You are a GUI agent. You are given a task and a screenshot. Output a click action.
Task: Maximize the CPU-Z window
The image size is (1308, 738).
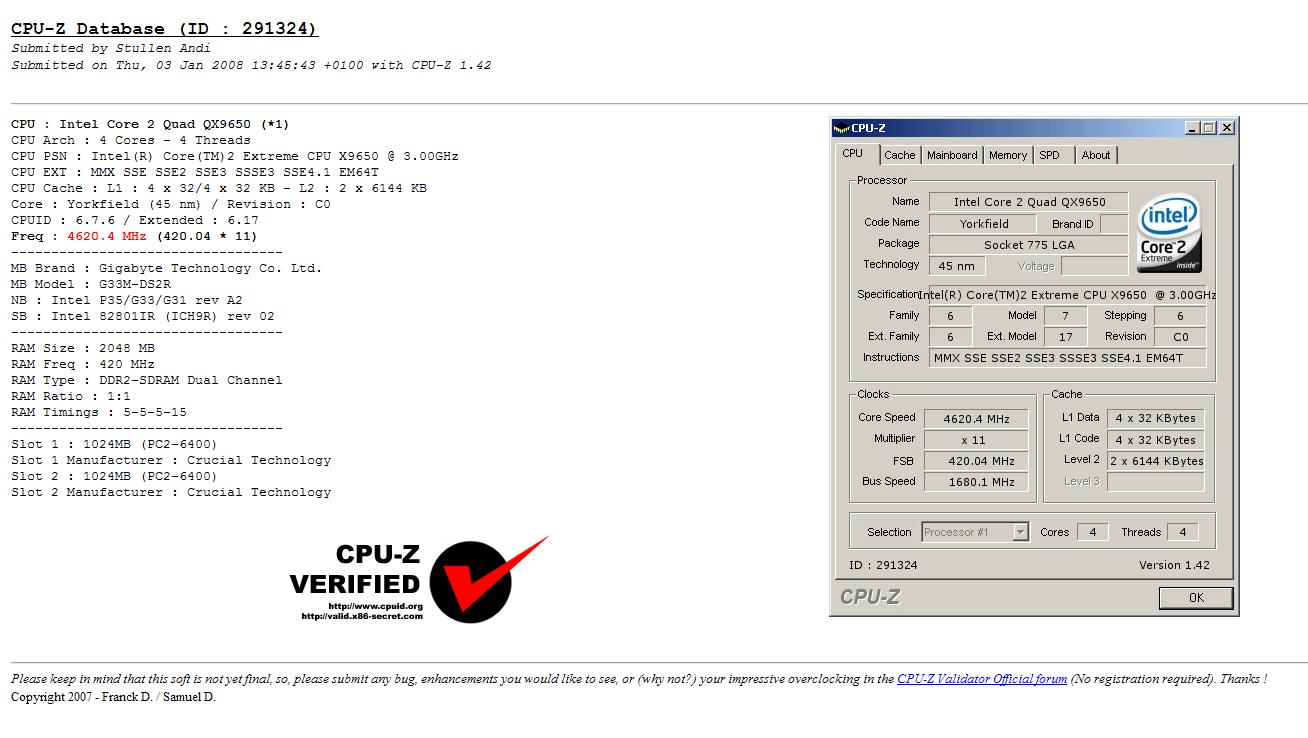tap(1209, 128)
